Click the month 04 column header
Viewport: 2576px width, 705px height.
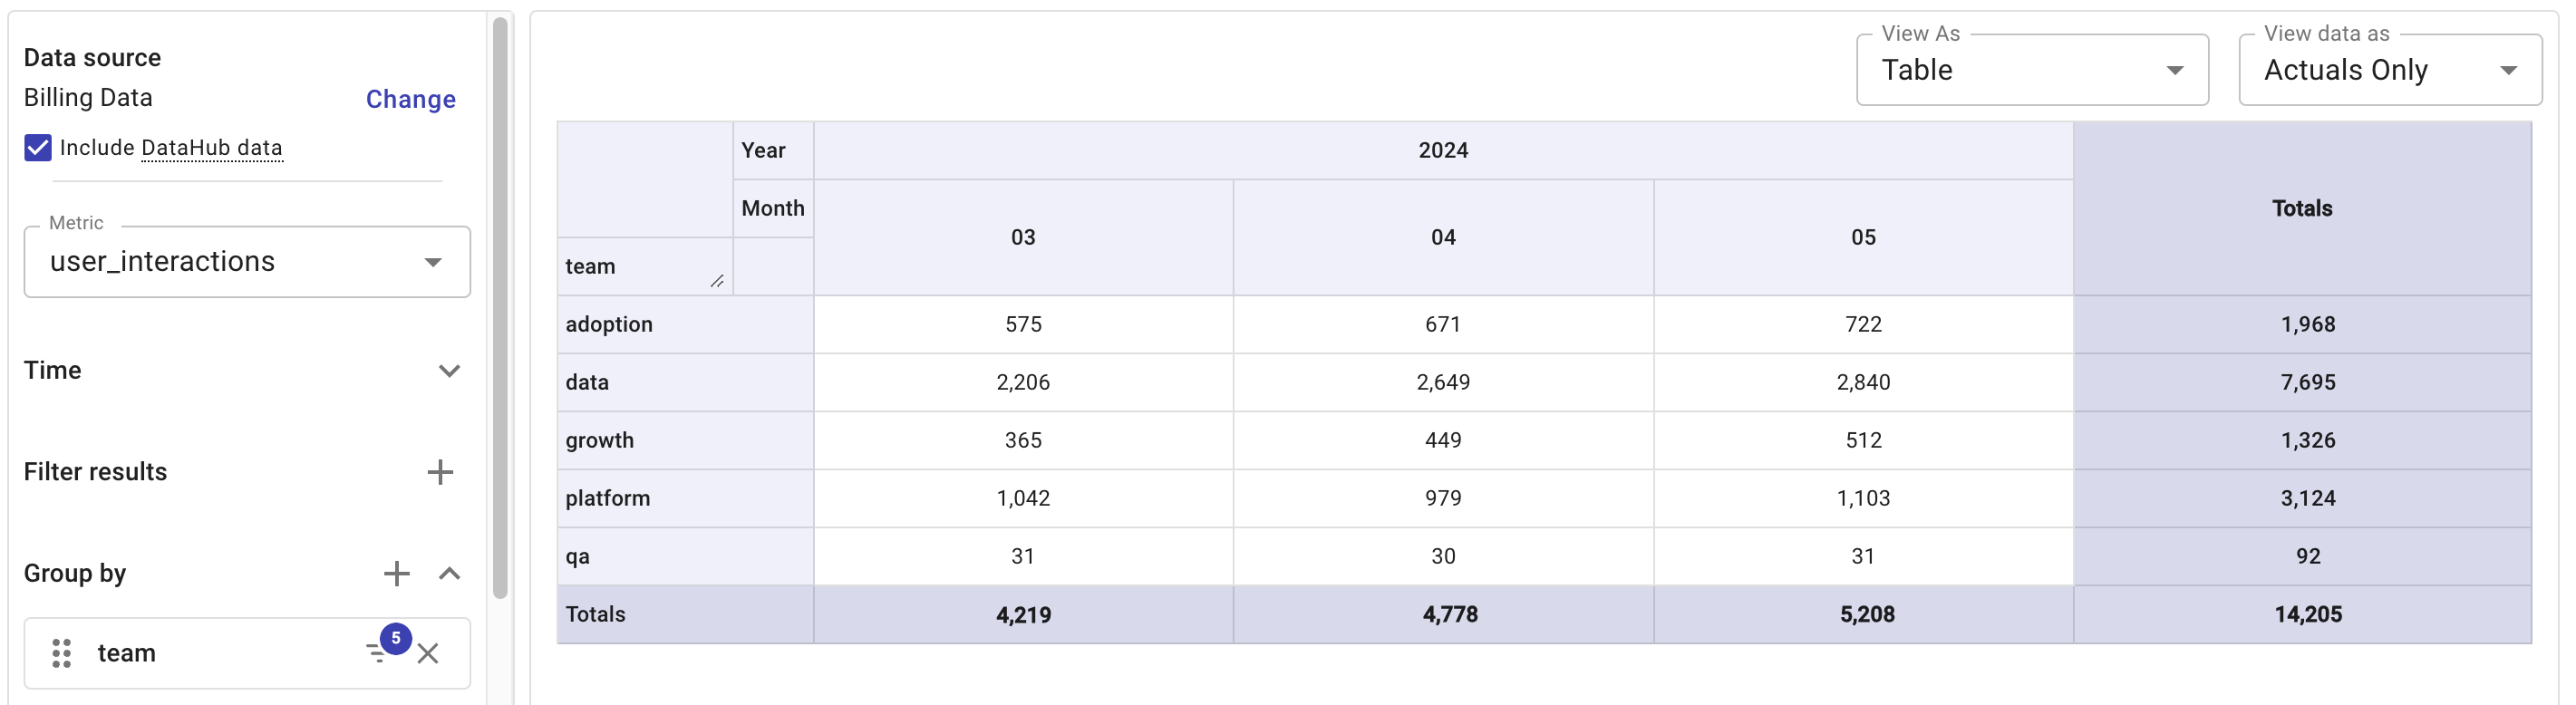pyautogui.click(x=1442, y=237)
